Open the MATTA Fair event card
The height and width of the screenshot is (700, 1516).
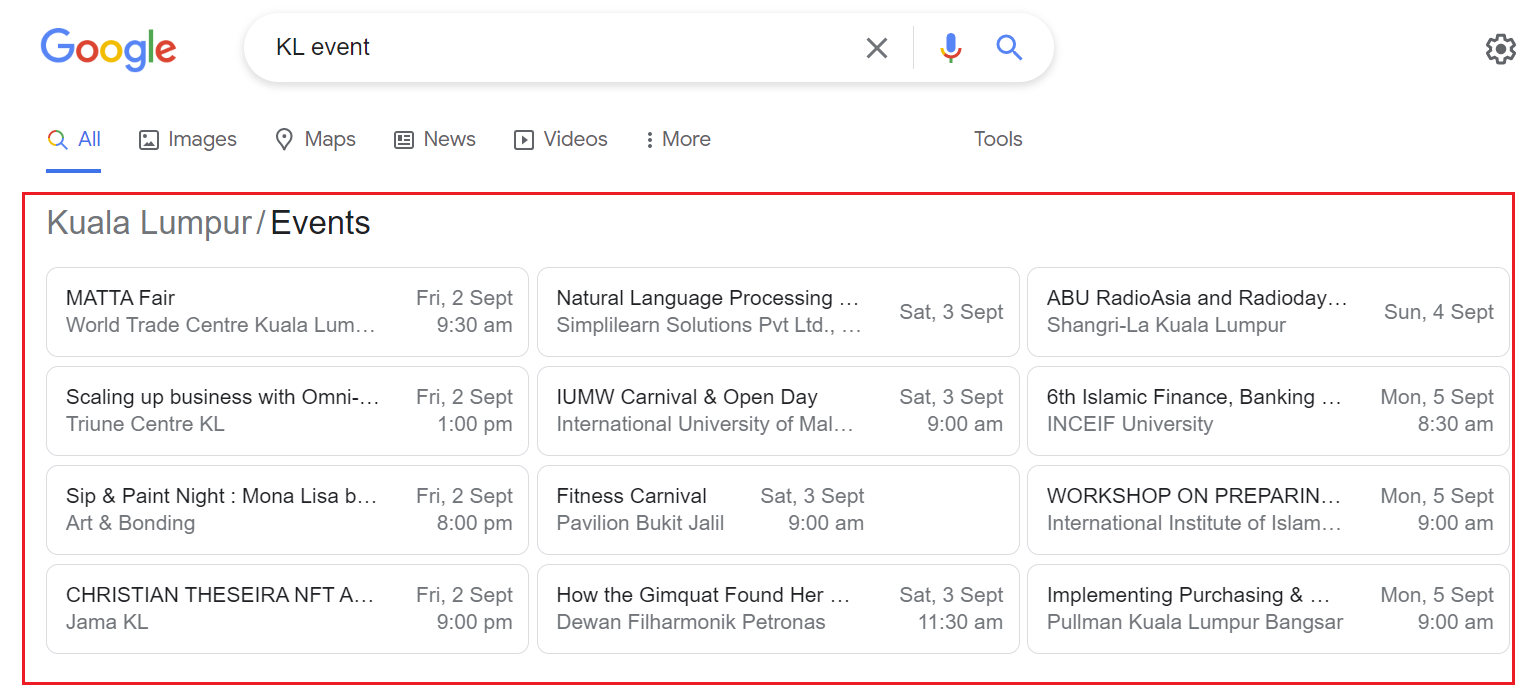click(287, 312)
